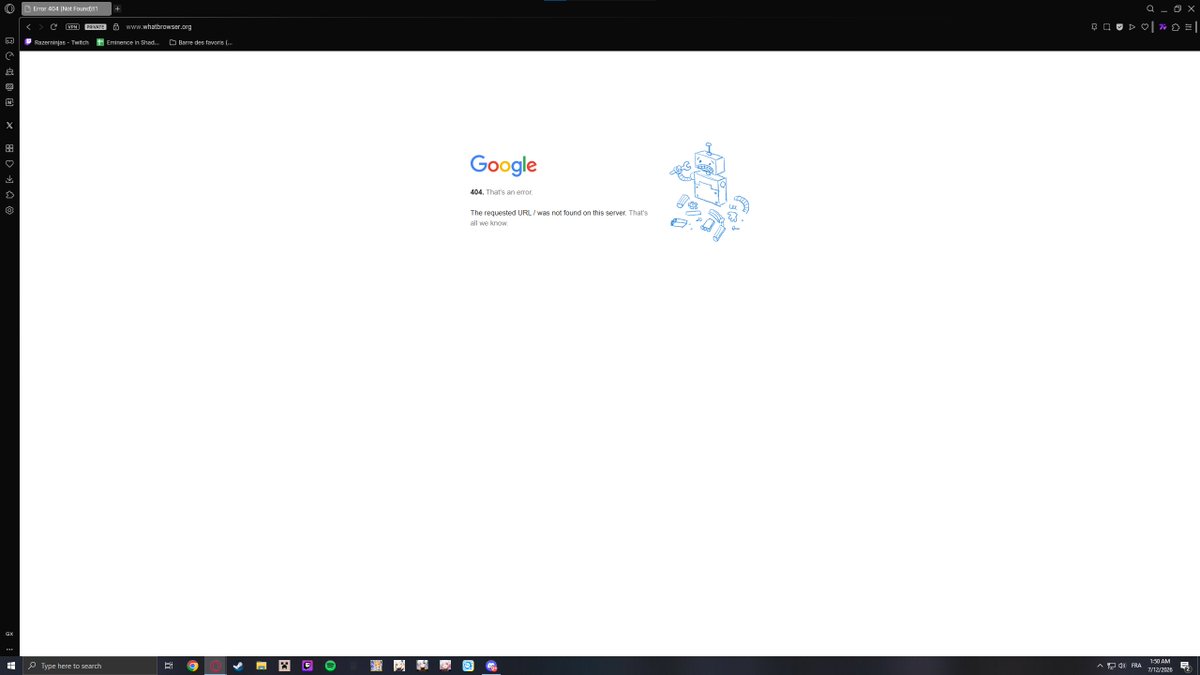The width and height of the screenshot is (1200, 675).
Task: Open the 7TV extension icon
Action: [x=1163, y=27]
